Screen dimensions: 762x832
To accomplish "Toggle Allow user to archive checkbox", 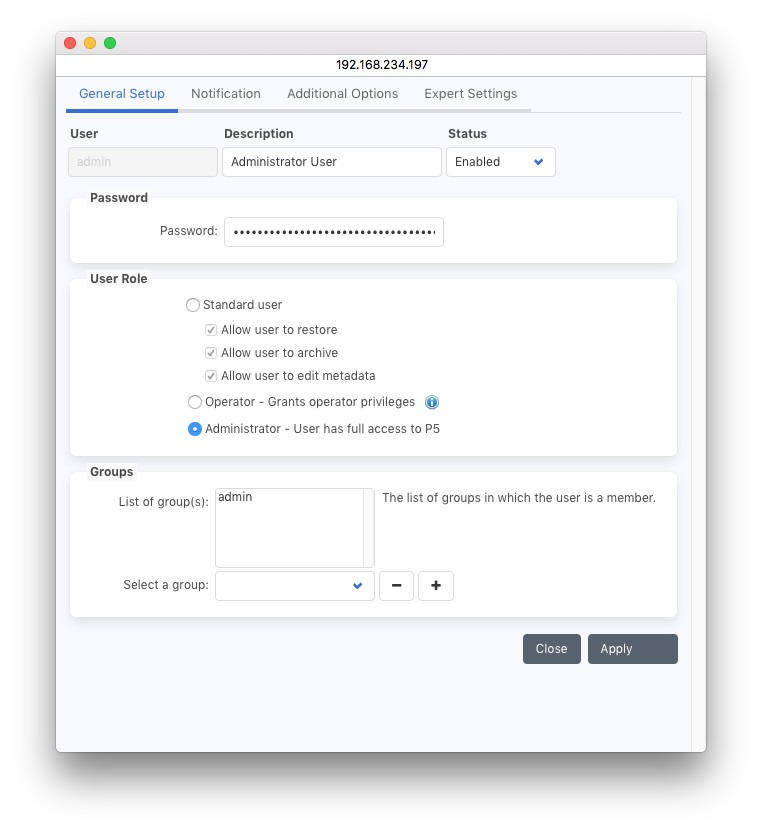I will click(211, 353).
